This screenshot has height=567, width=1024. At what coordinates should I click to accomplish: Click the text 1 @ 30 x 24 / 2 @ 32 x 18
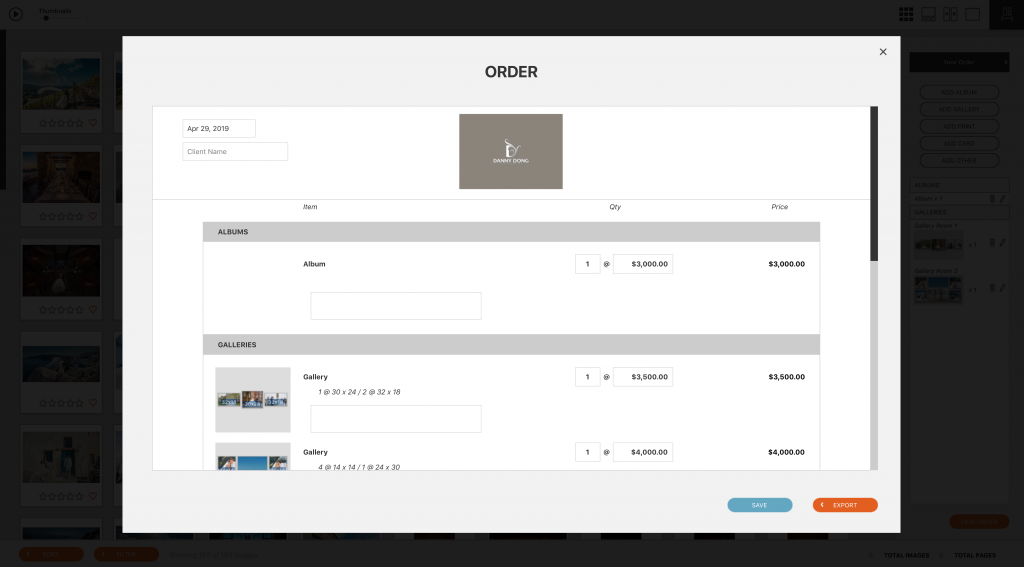pos(359,392)
